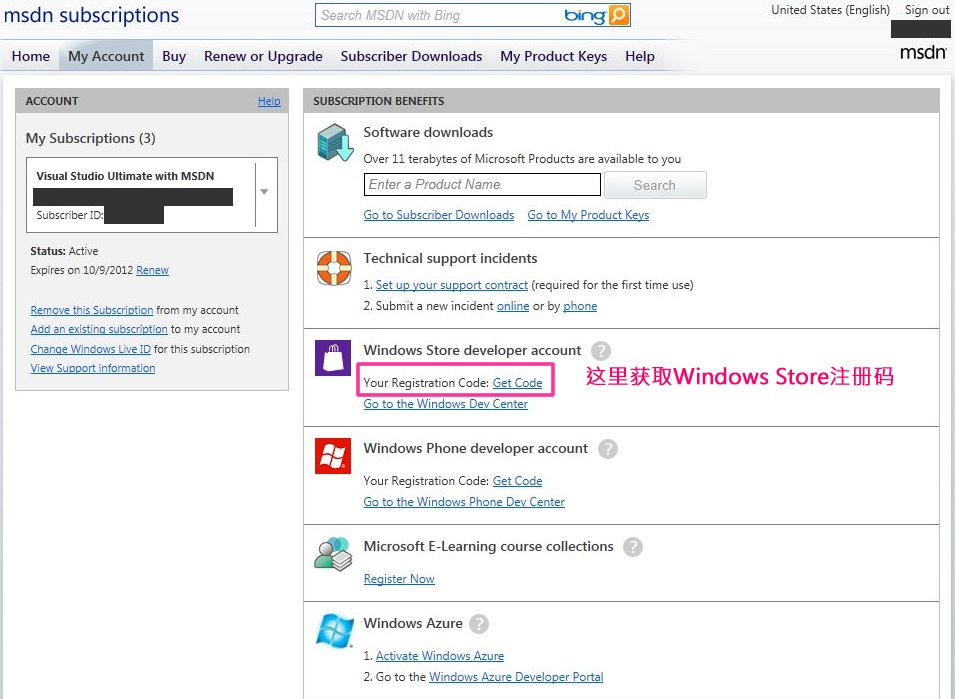Click Set up your support contract link
This screenshot has height=699, width=955.
[451, 285]
